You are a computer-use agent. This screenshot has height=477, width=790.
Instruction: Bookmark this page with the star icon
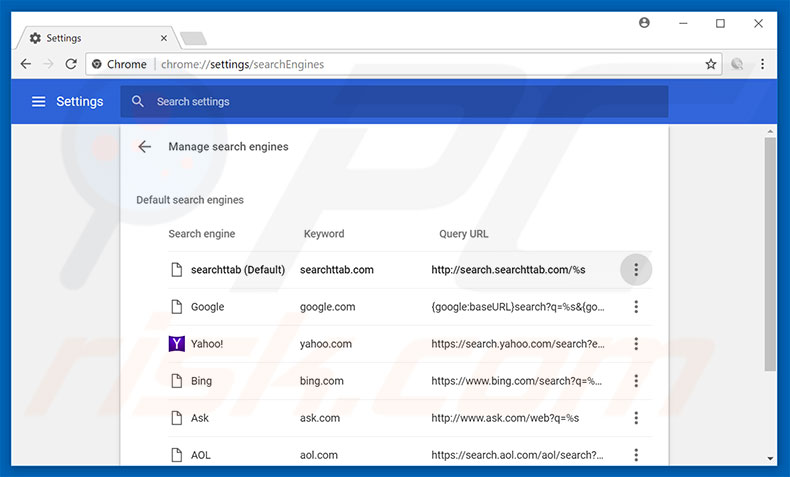coord(710,64)
